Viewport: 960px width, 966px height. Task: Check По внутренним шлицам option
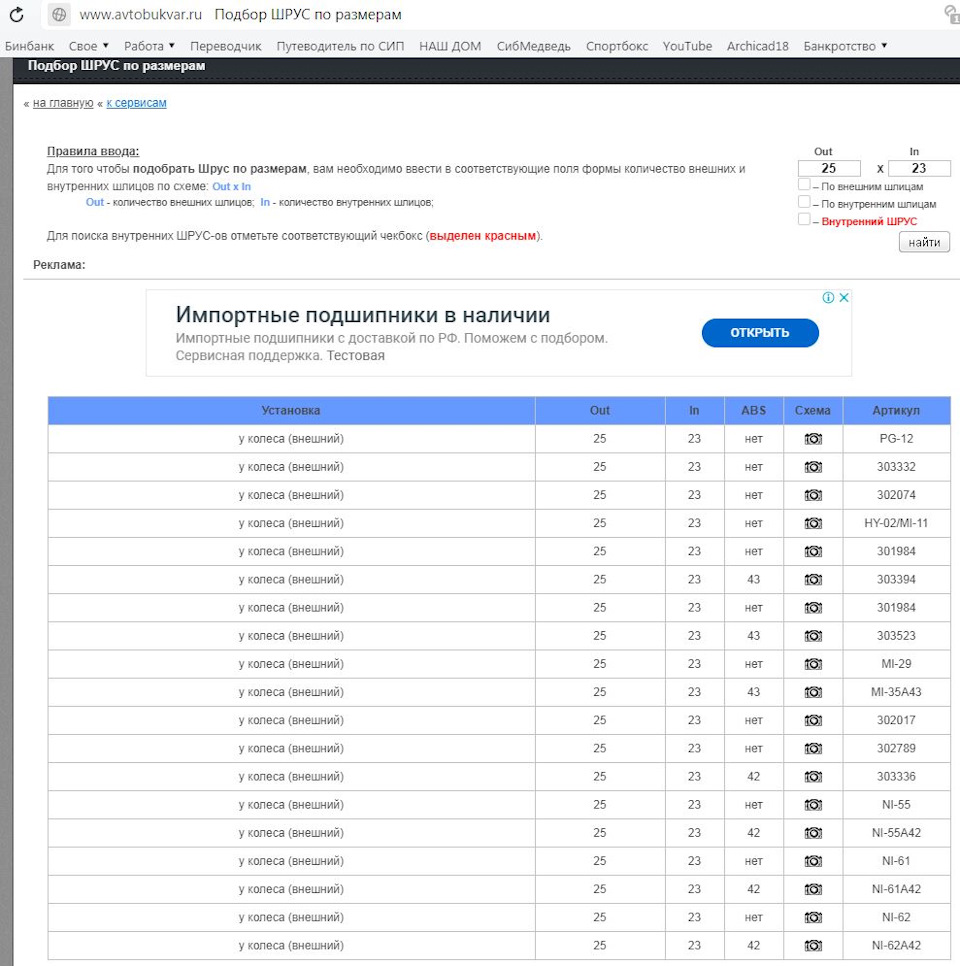[x=804, y=202]
